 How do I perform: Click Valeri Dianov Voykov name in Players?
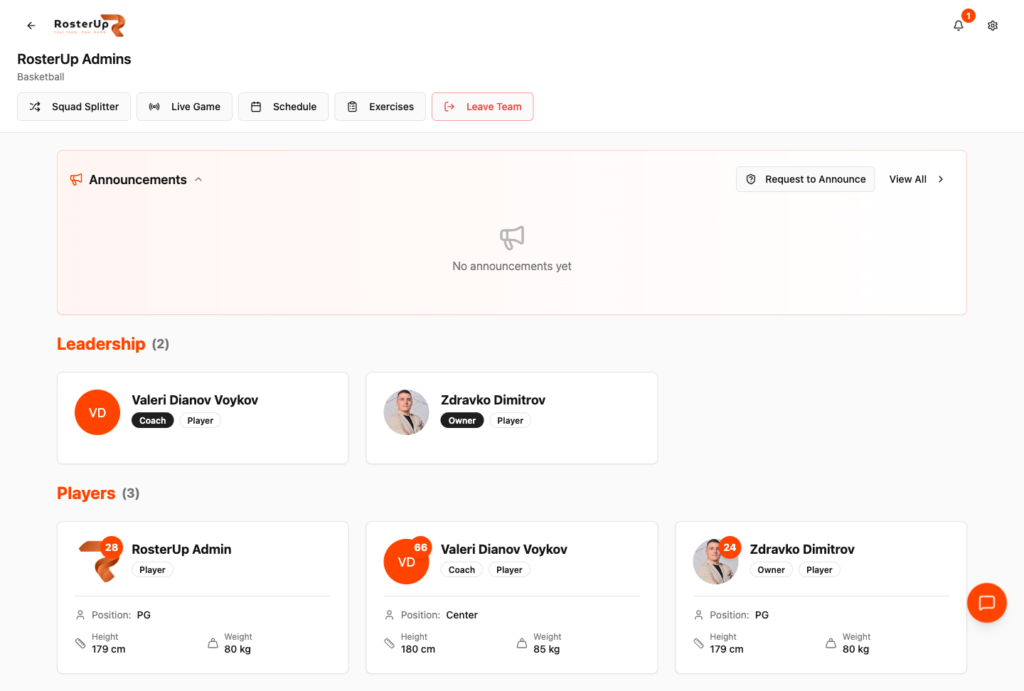tap(504, 549)
